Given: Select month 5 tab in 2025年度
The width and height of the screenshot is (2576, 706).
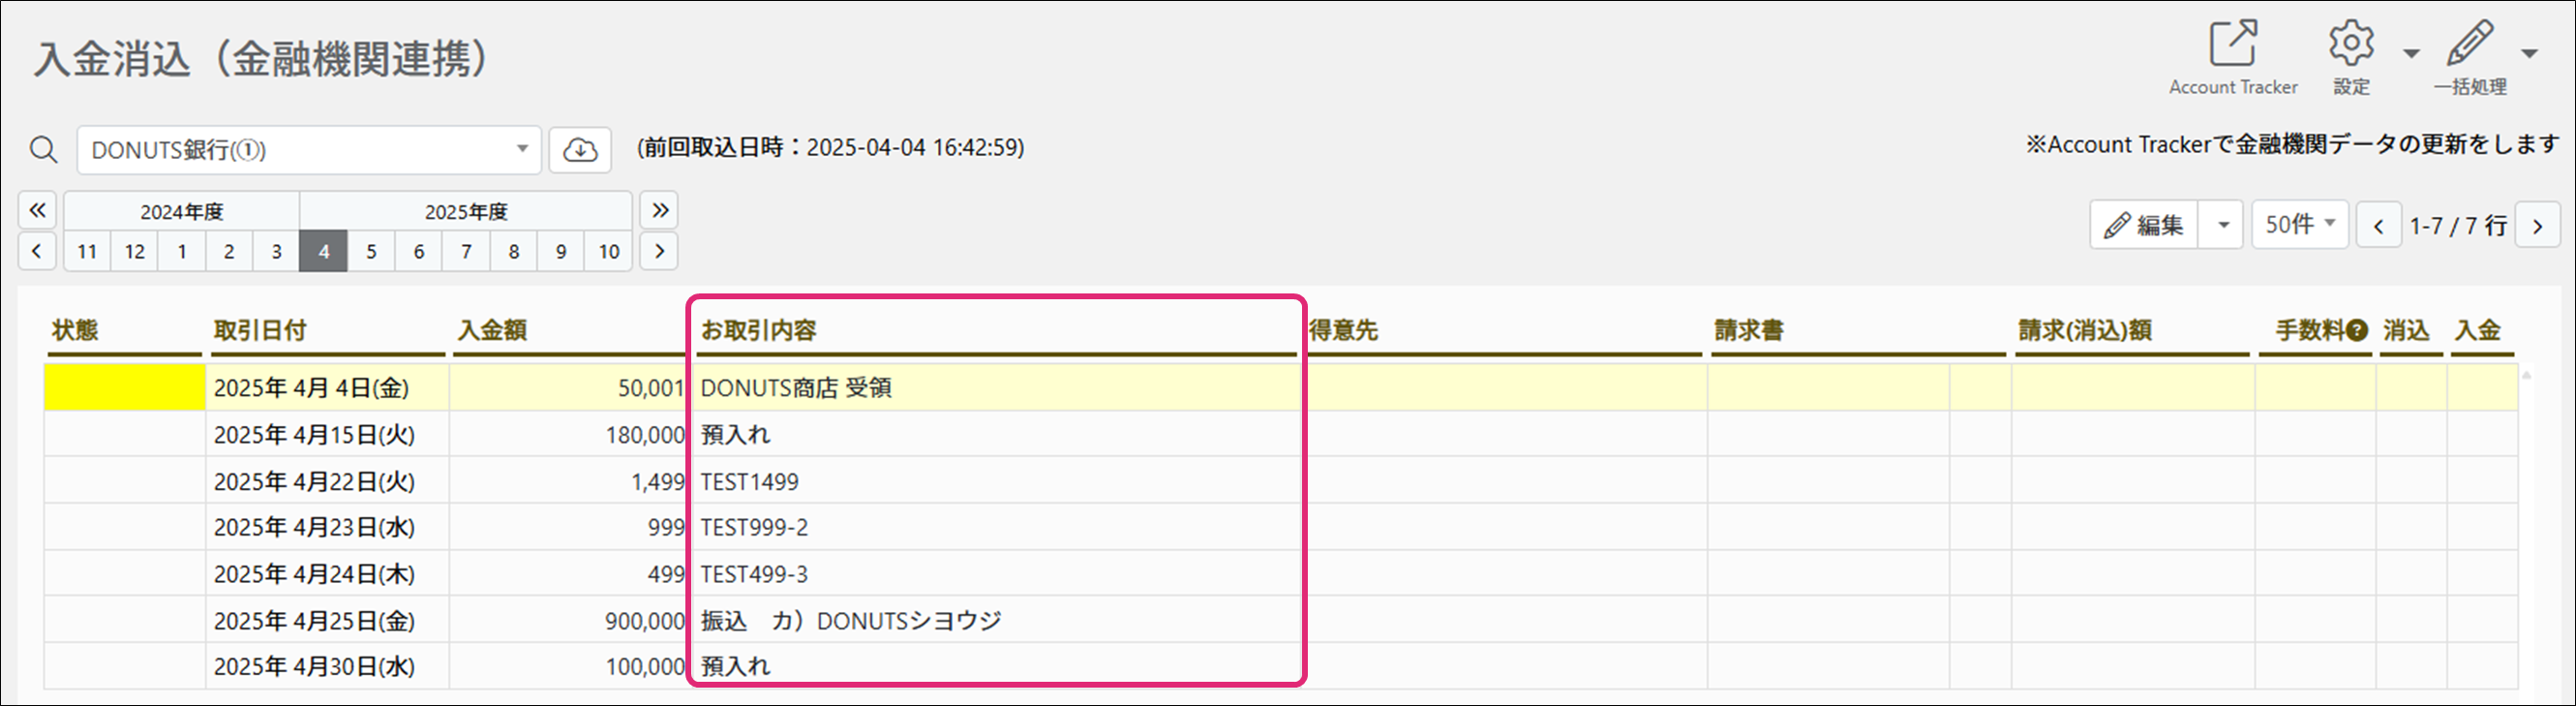Looking at the screenshot, I should coord(371,251).
